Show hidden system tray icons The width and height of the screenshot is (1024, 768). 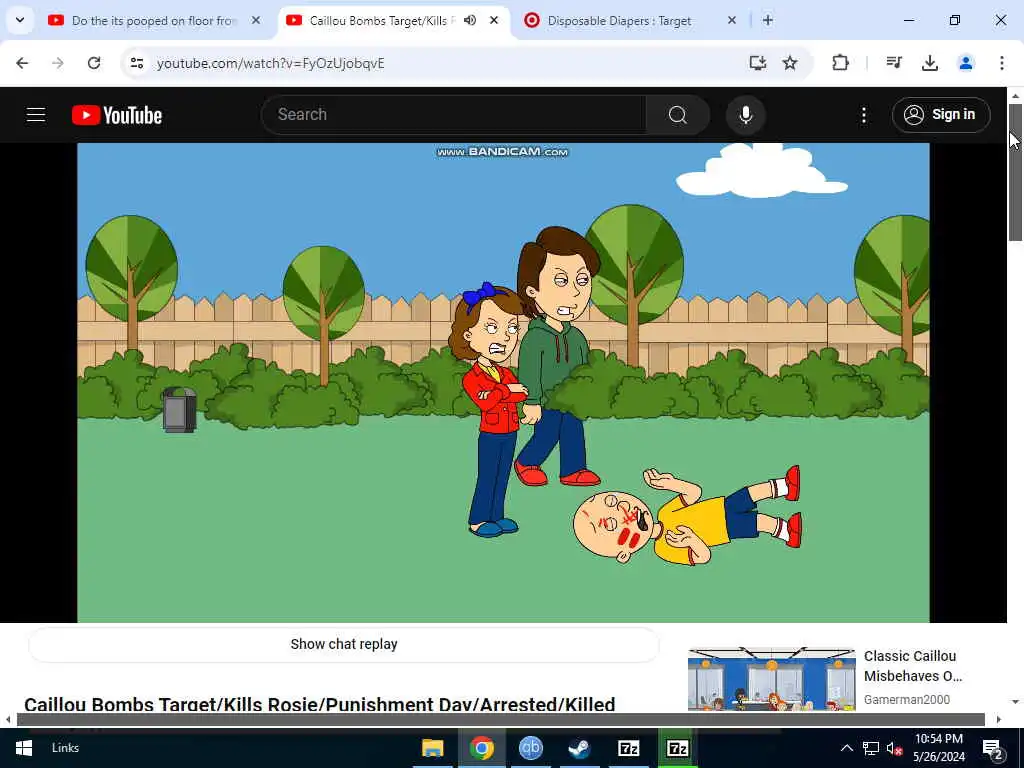[846, 748]
